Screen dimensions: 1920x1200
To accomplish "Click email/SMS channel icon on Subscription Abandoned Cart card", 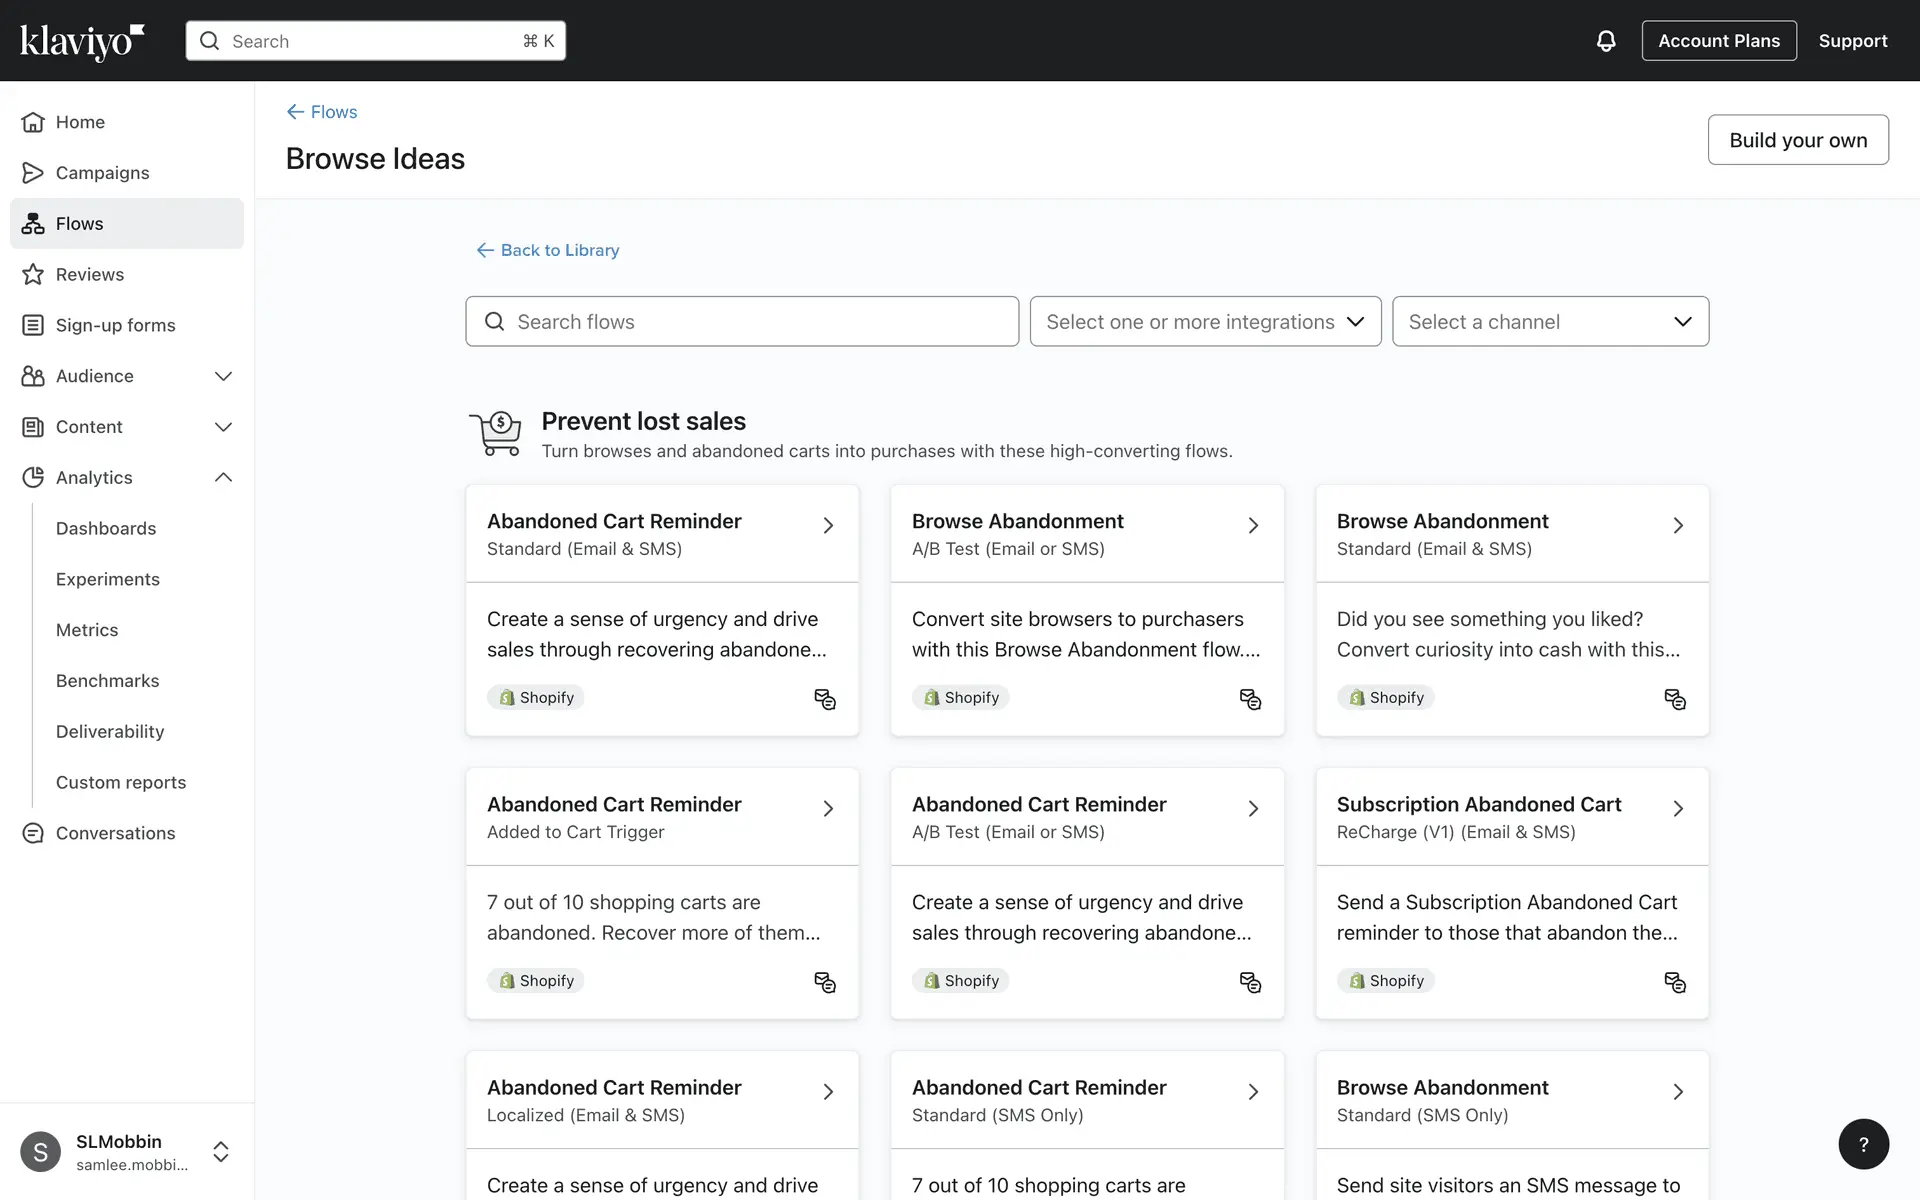I will [x=1675, y=982].
